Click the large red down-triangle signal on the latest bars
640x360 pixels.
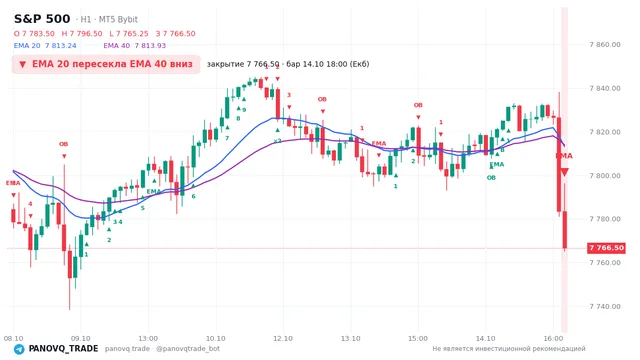point(564,172)
